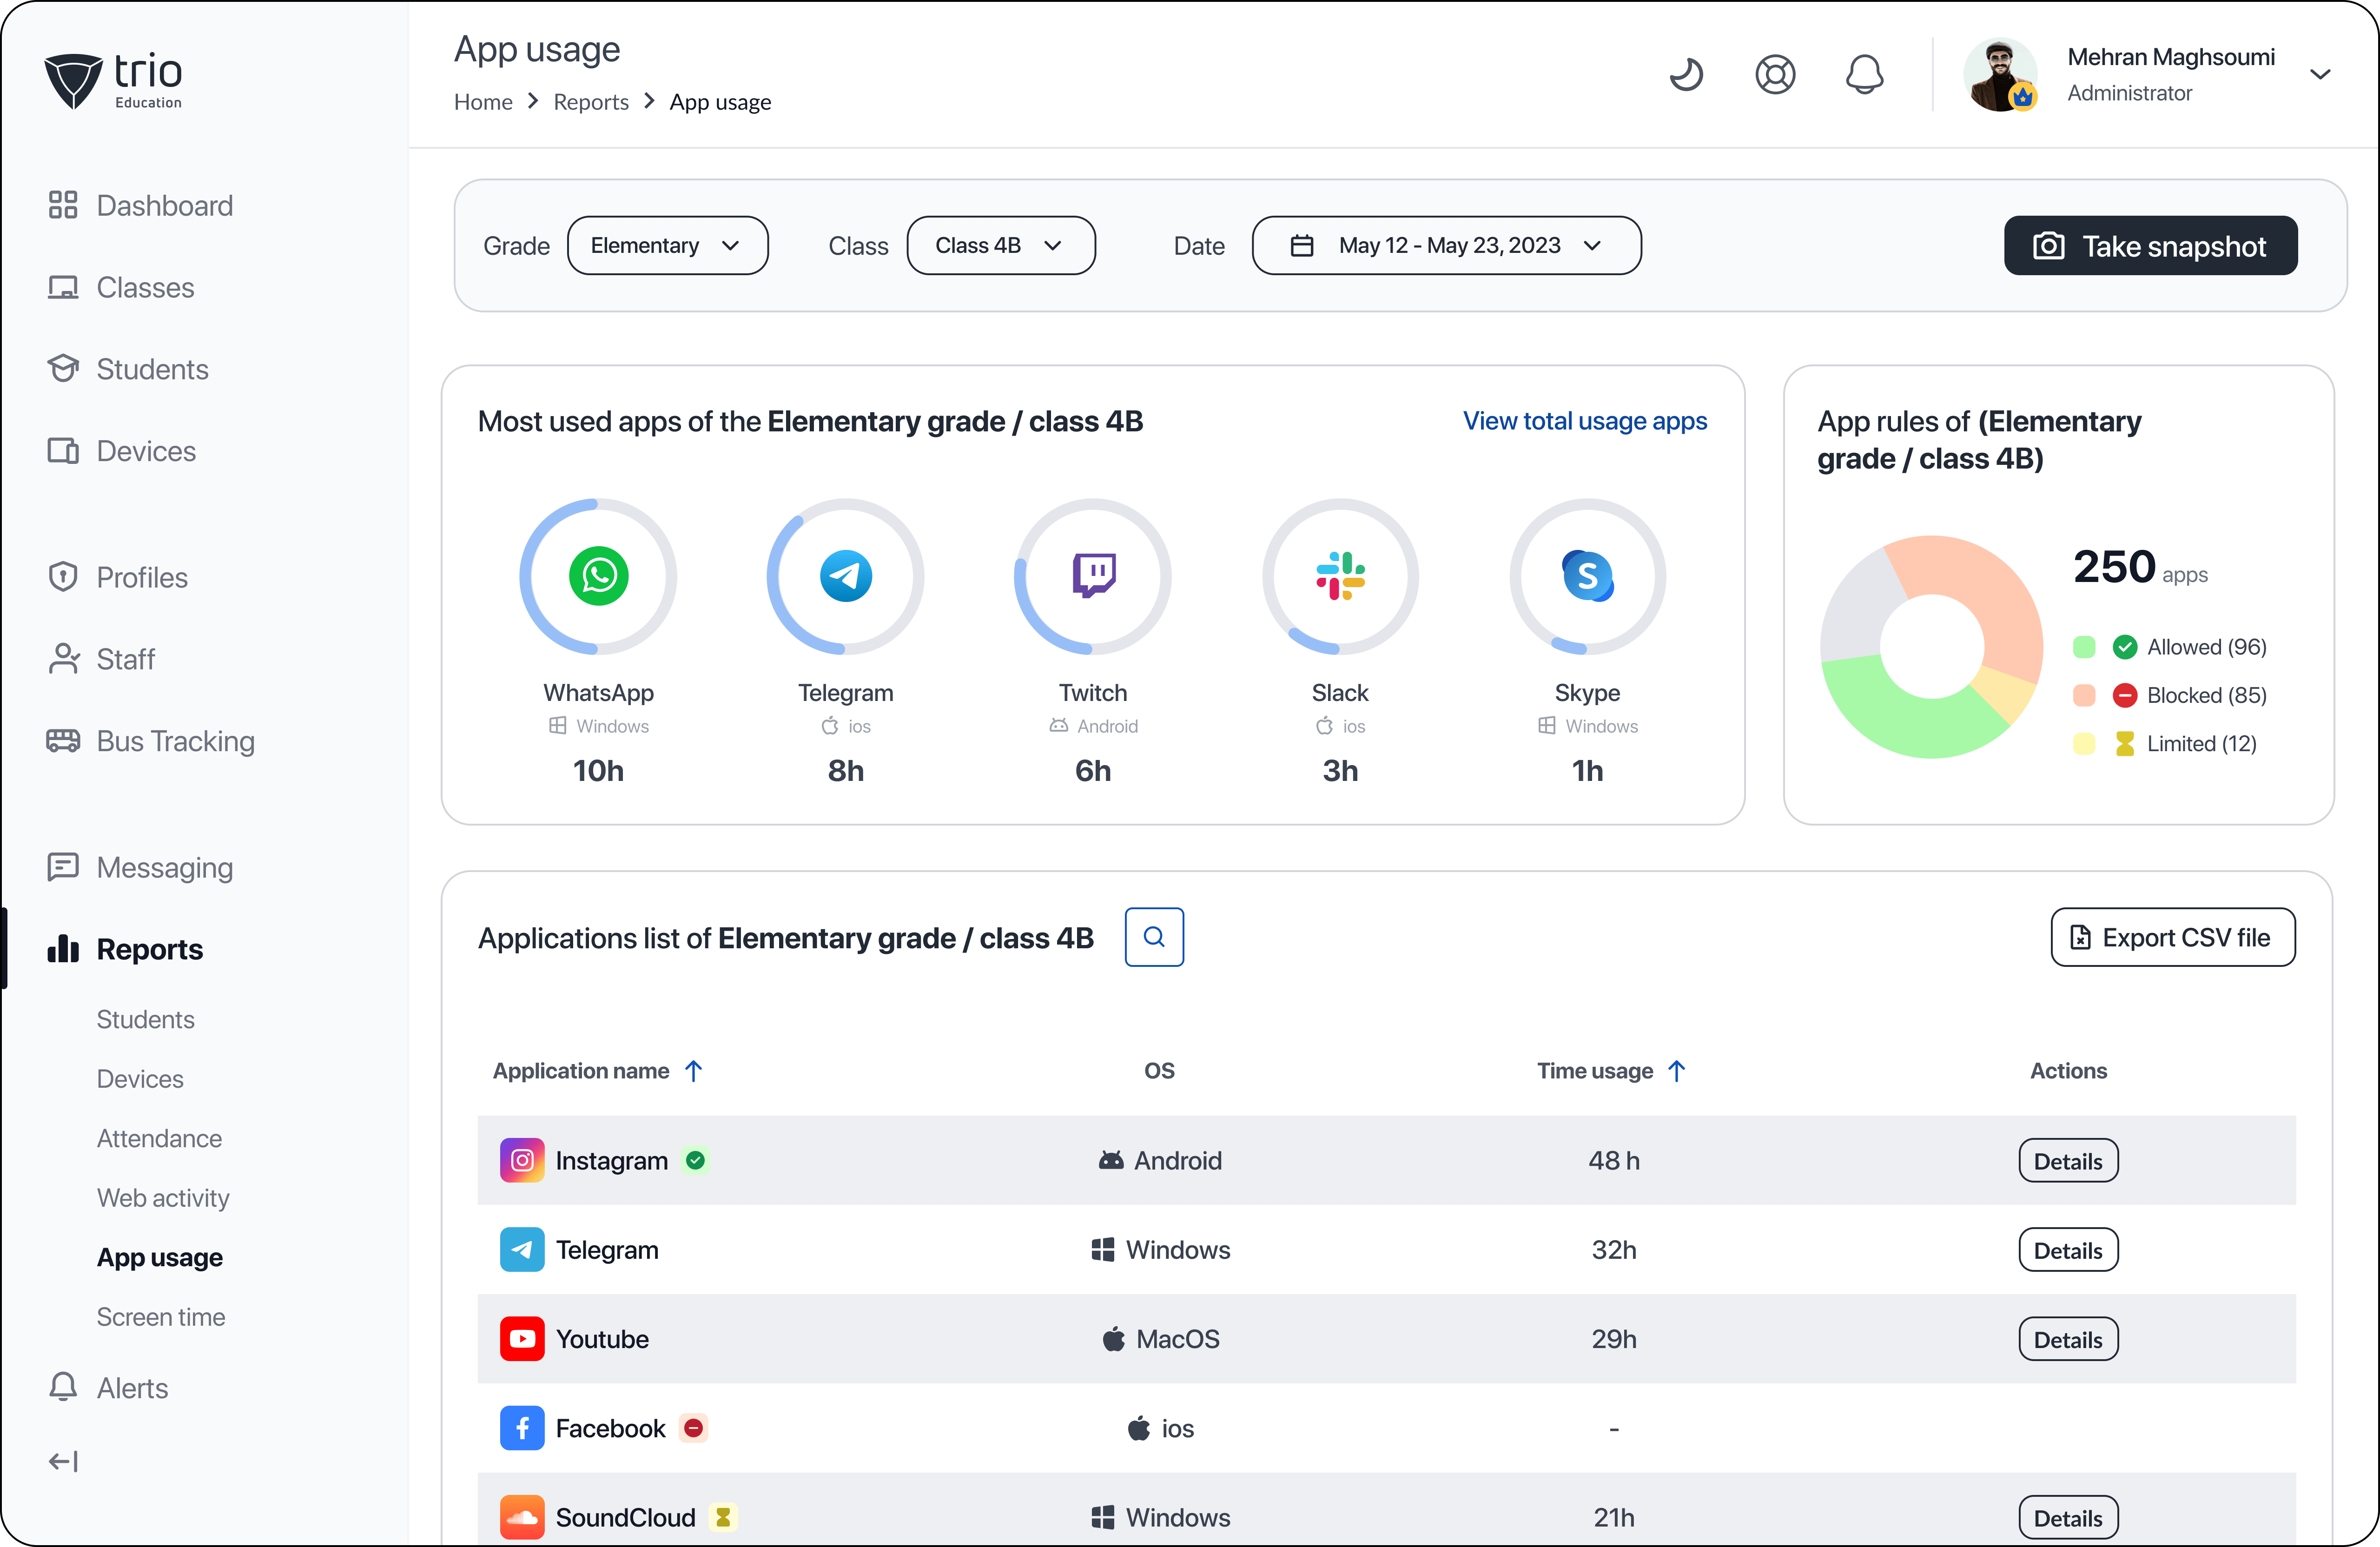Open search in Applications list
Screen dimensions: 2380x1547
(1154, 937)
